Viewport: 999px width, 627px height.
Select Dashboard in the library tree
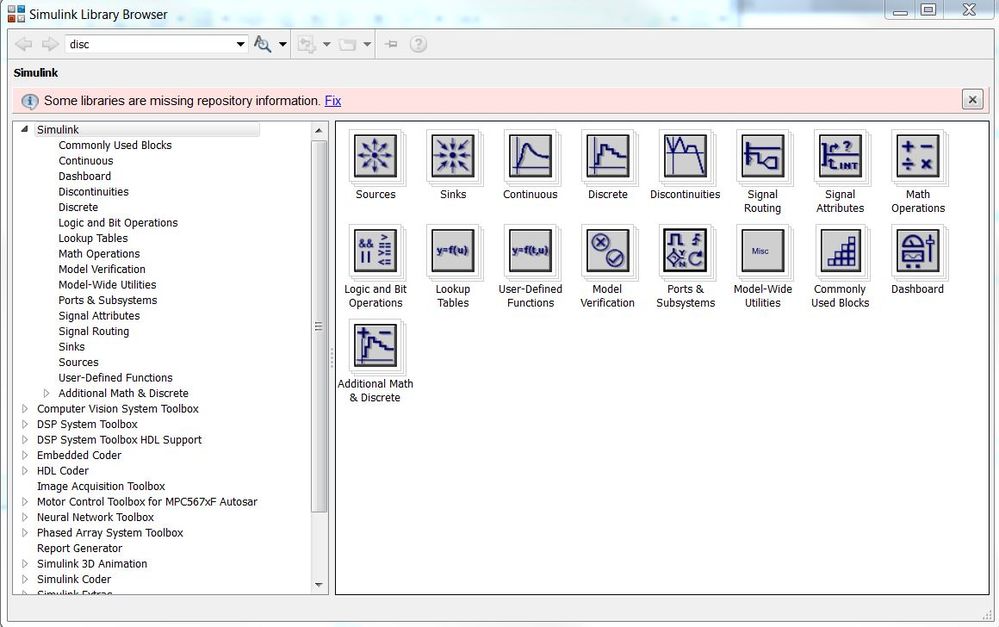point(84,176)
